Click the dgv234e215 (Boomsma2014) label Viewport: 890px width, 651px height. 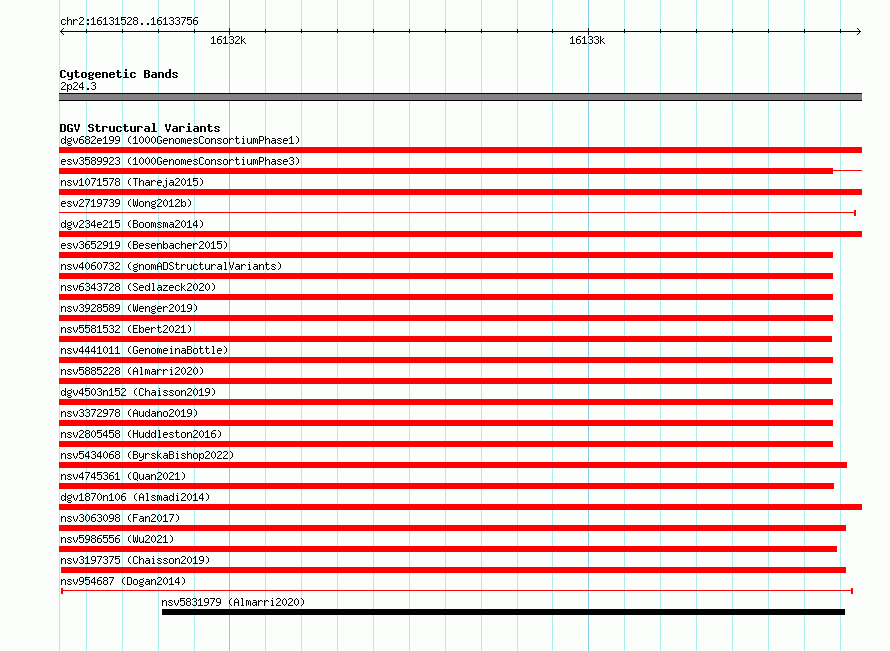tap(132, 224)
